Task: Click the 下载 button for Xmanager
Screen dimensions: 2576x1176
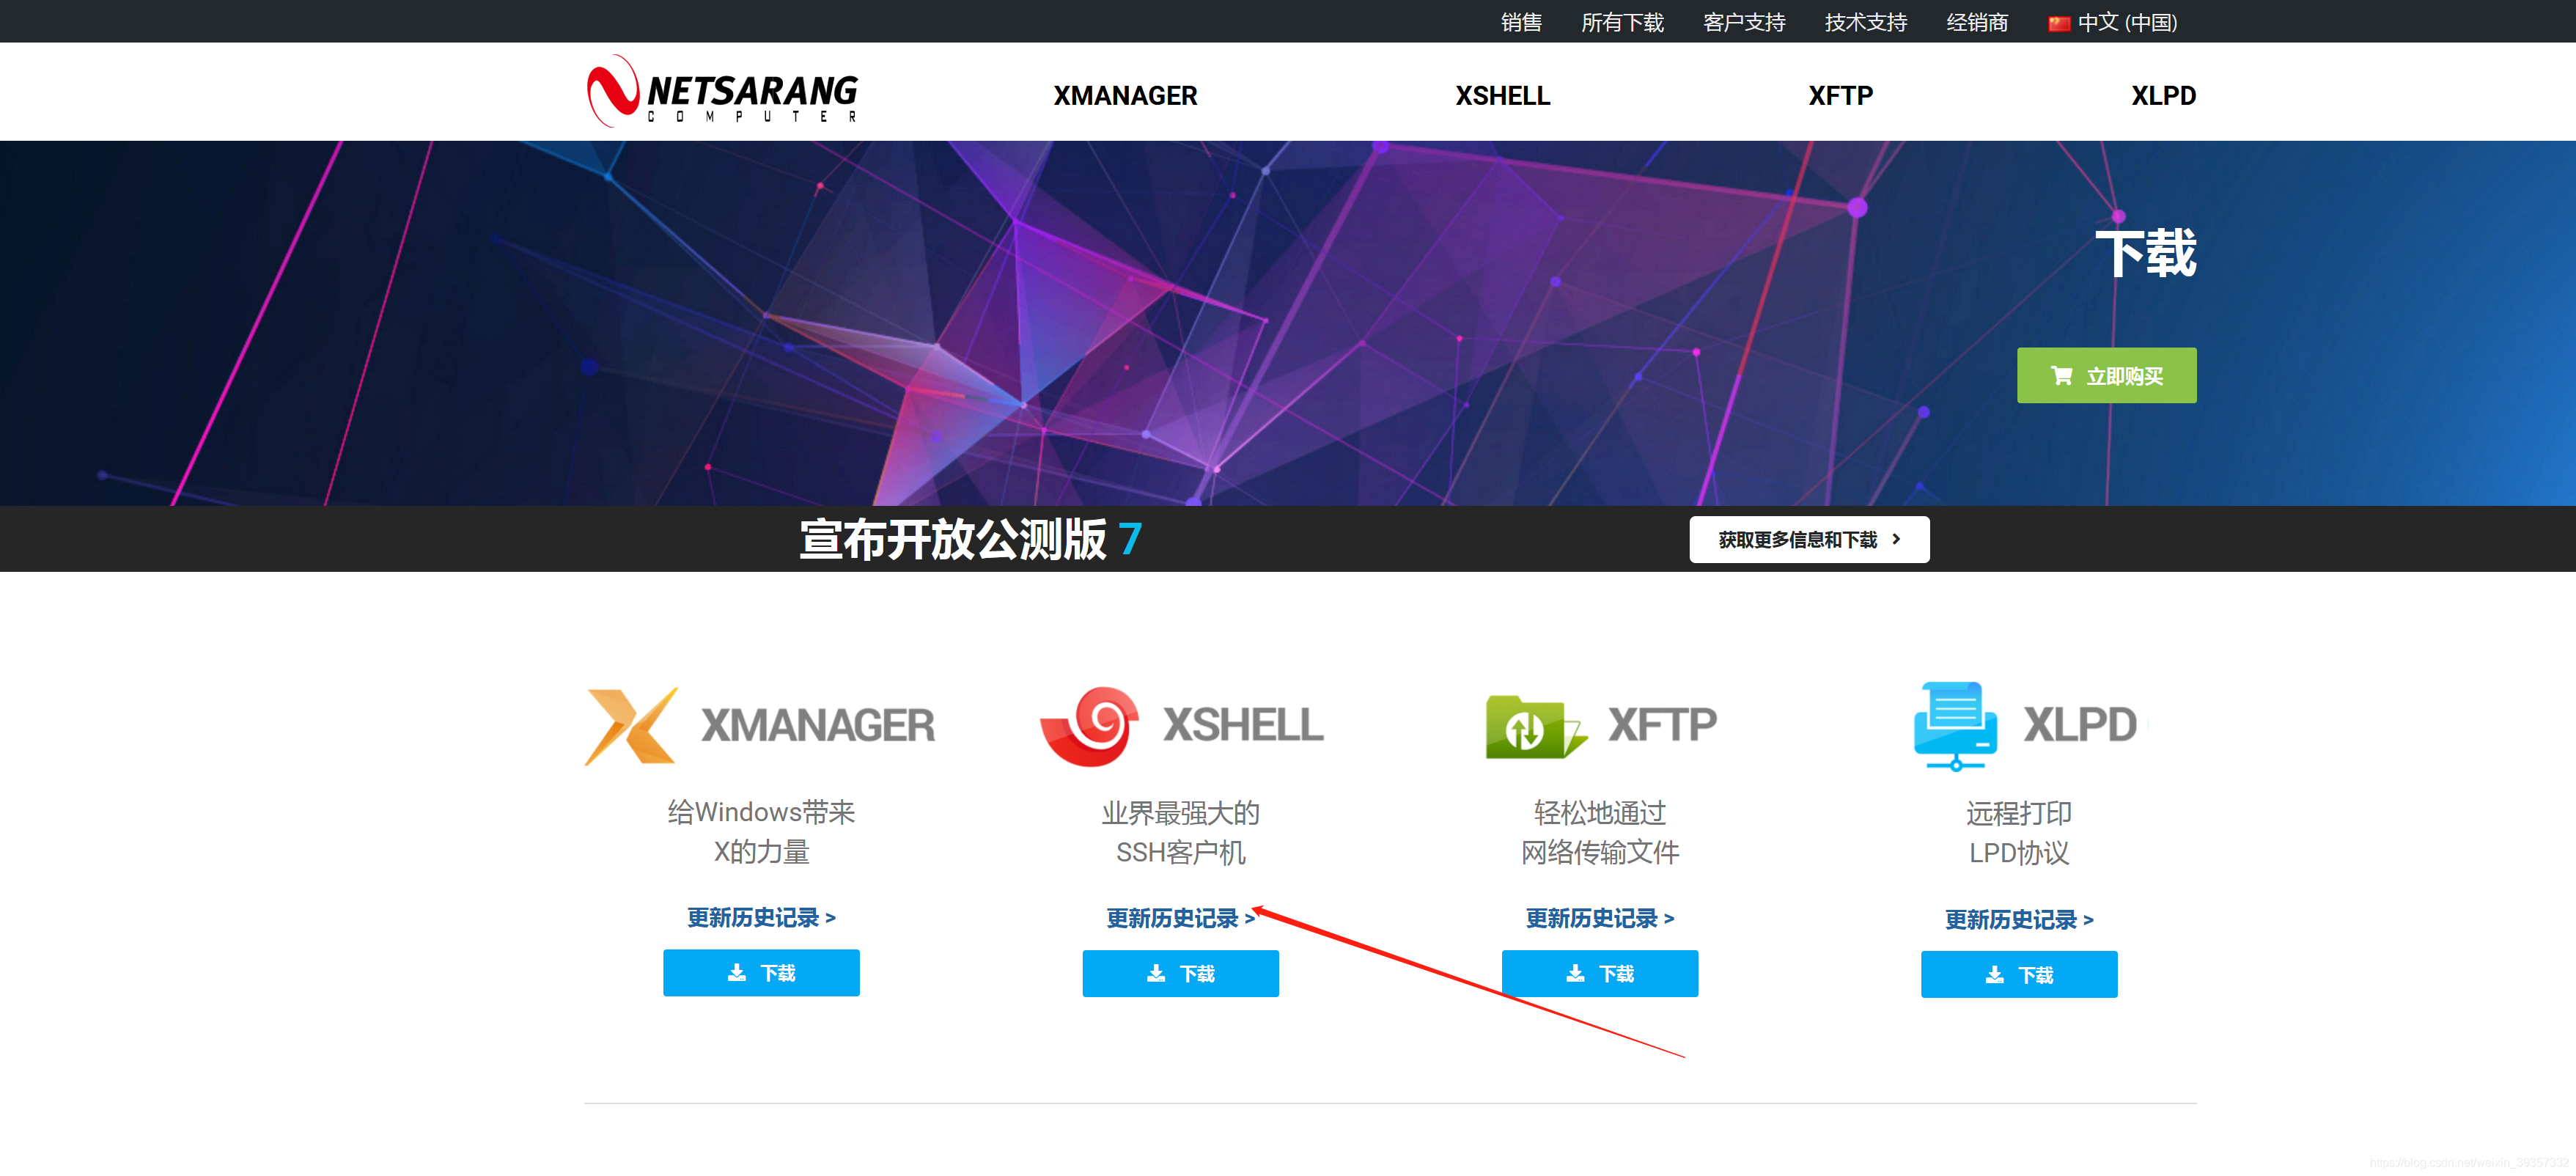Action: [x=761, y=972]
